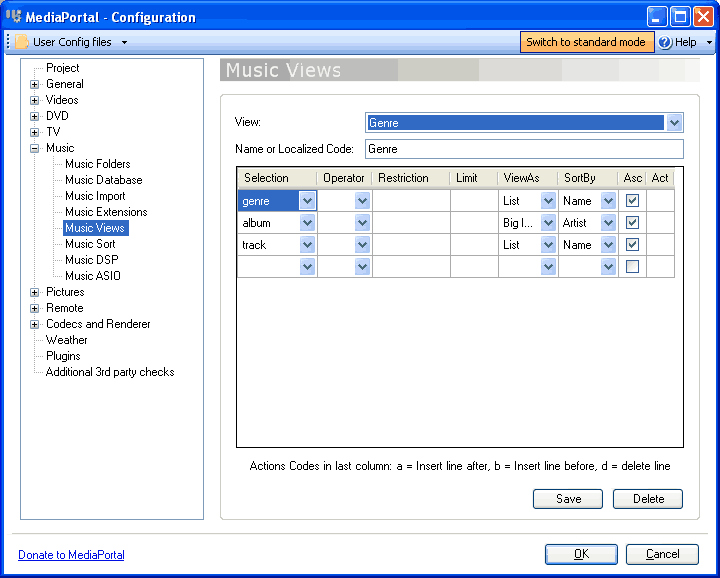Open the Donate to MediaPortal link
Image resolution: width=720 pixels, height=578 pixels.
71,555
